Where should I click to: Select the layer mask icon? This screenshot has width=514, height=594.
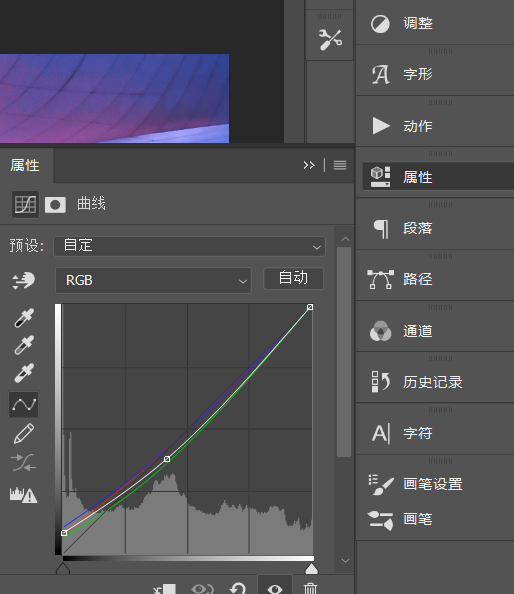pos(55,205)
